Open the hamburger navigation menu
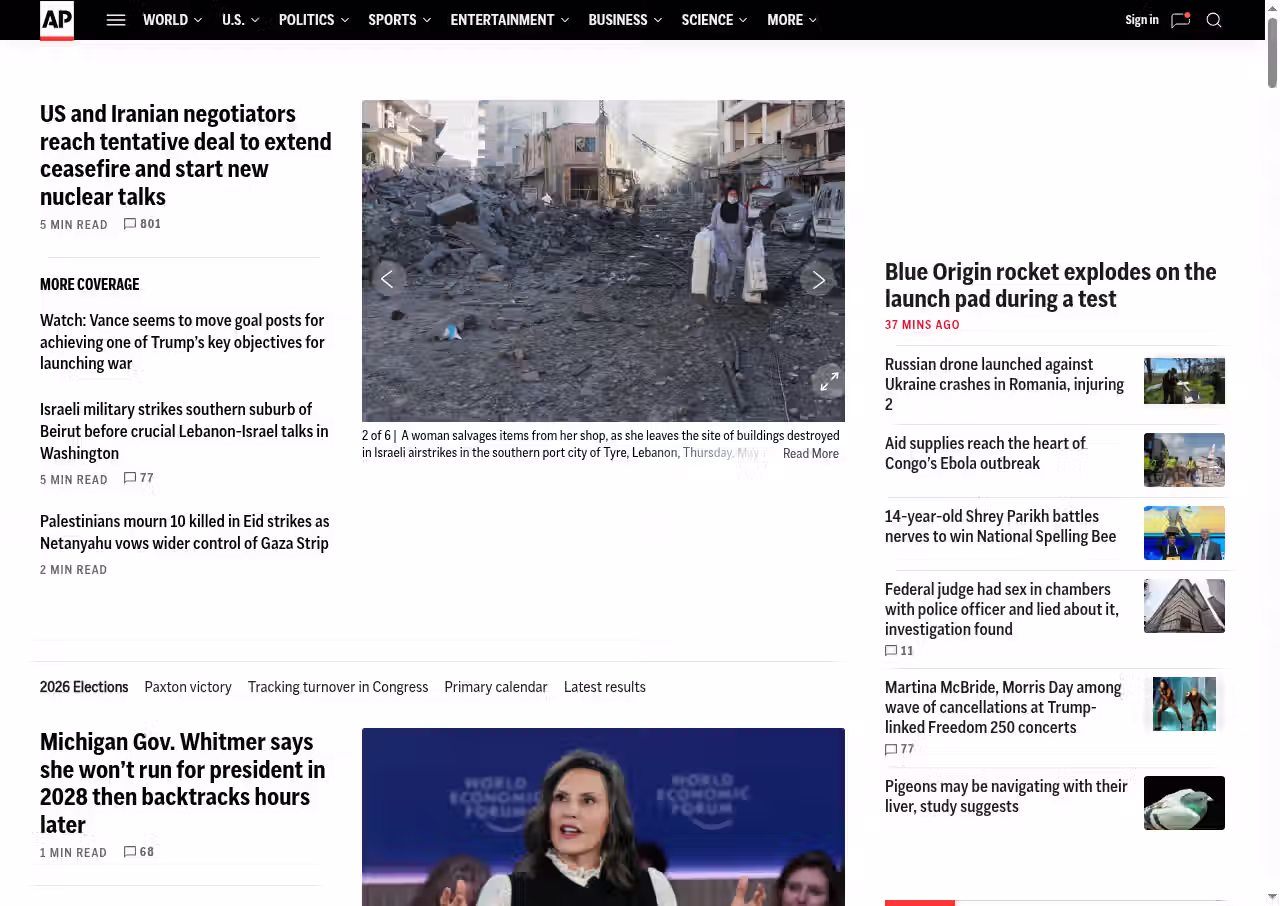1280x906 pixels. tap(116, 20)
